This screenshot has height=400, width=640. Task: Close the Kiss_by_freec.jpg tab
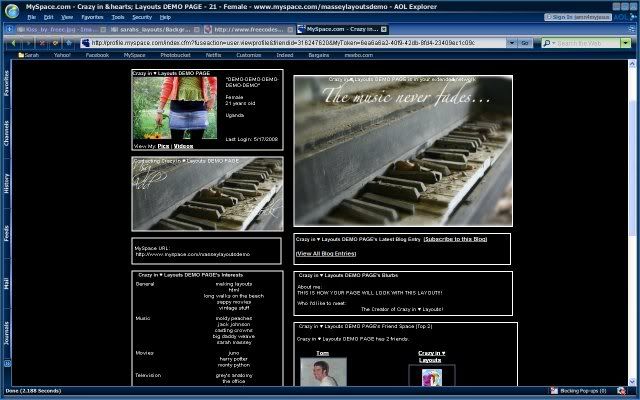[x=103, y=29]
